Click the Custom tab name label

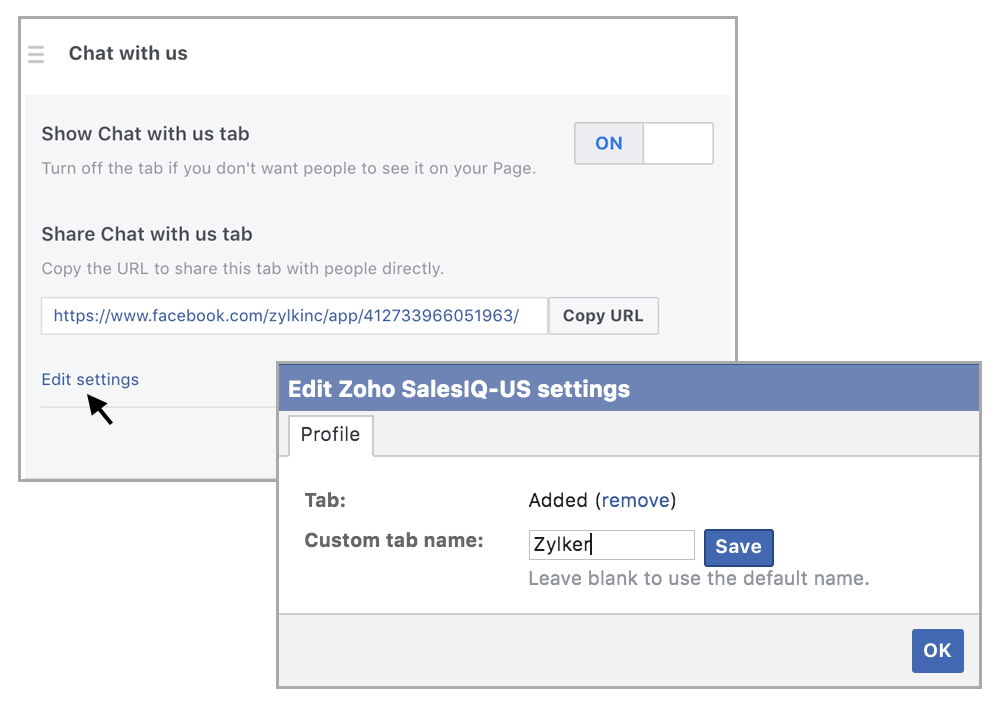click(394, 541)
